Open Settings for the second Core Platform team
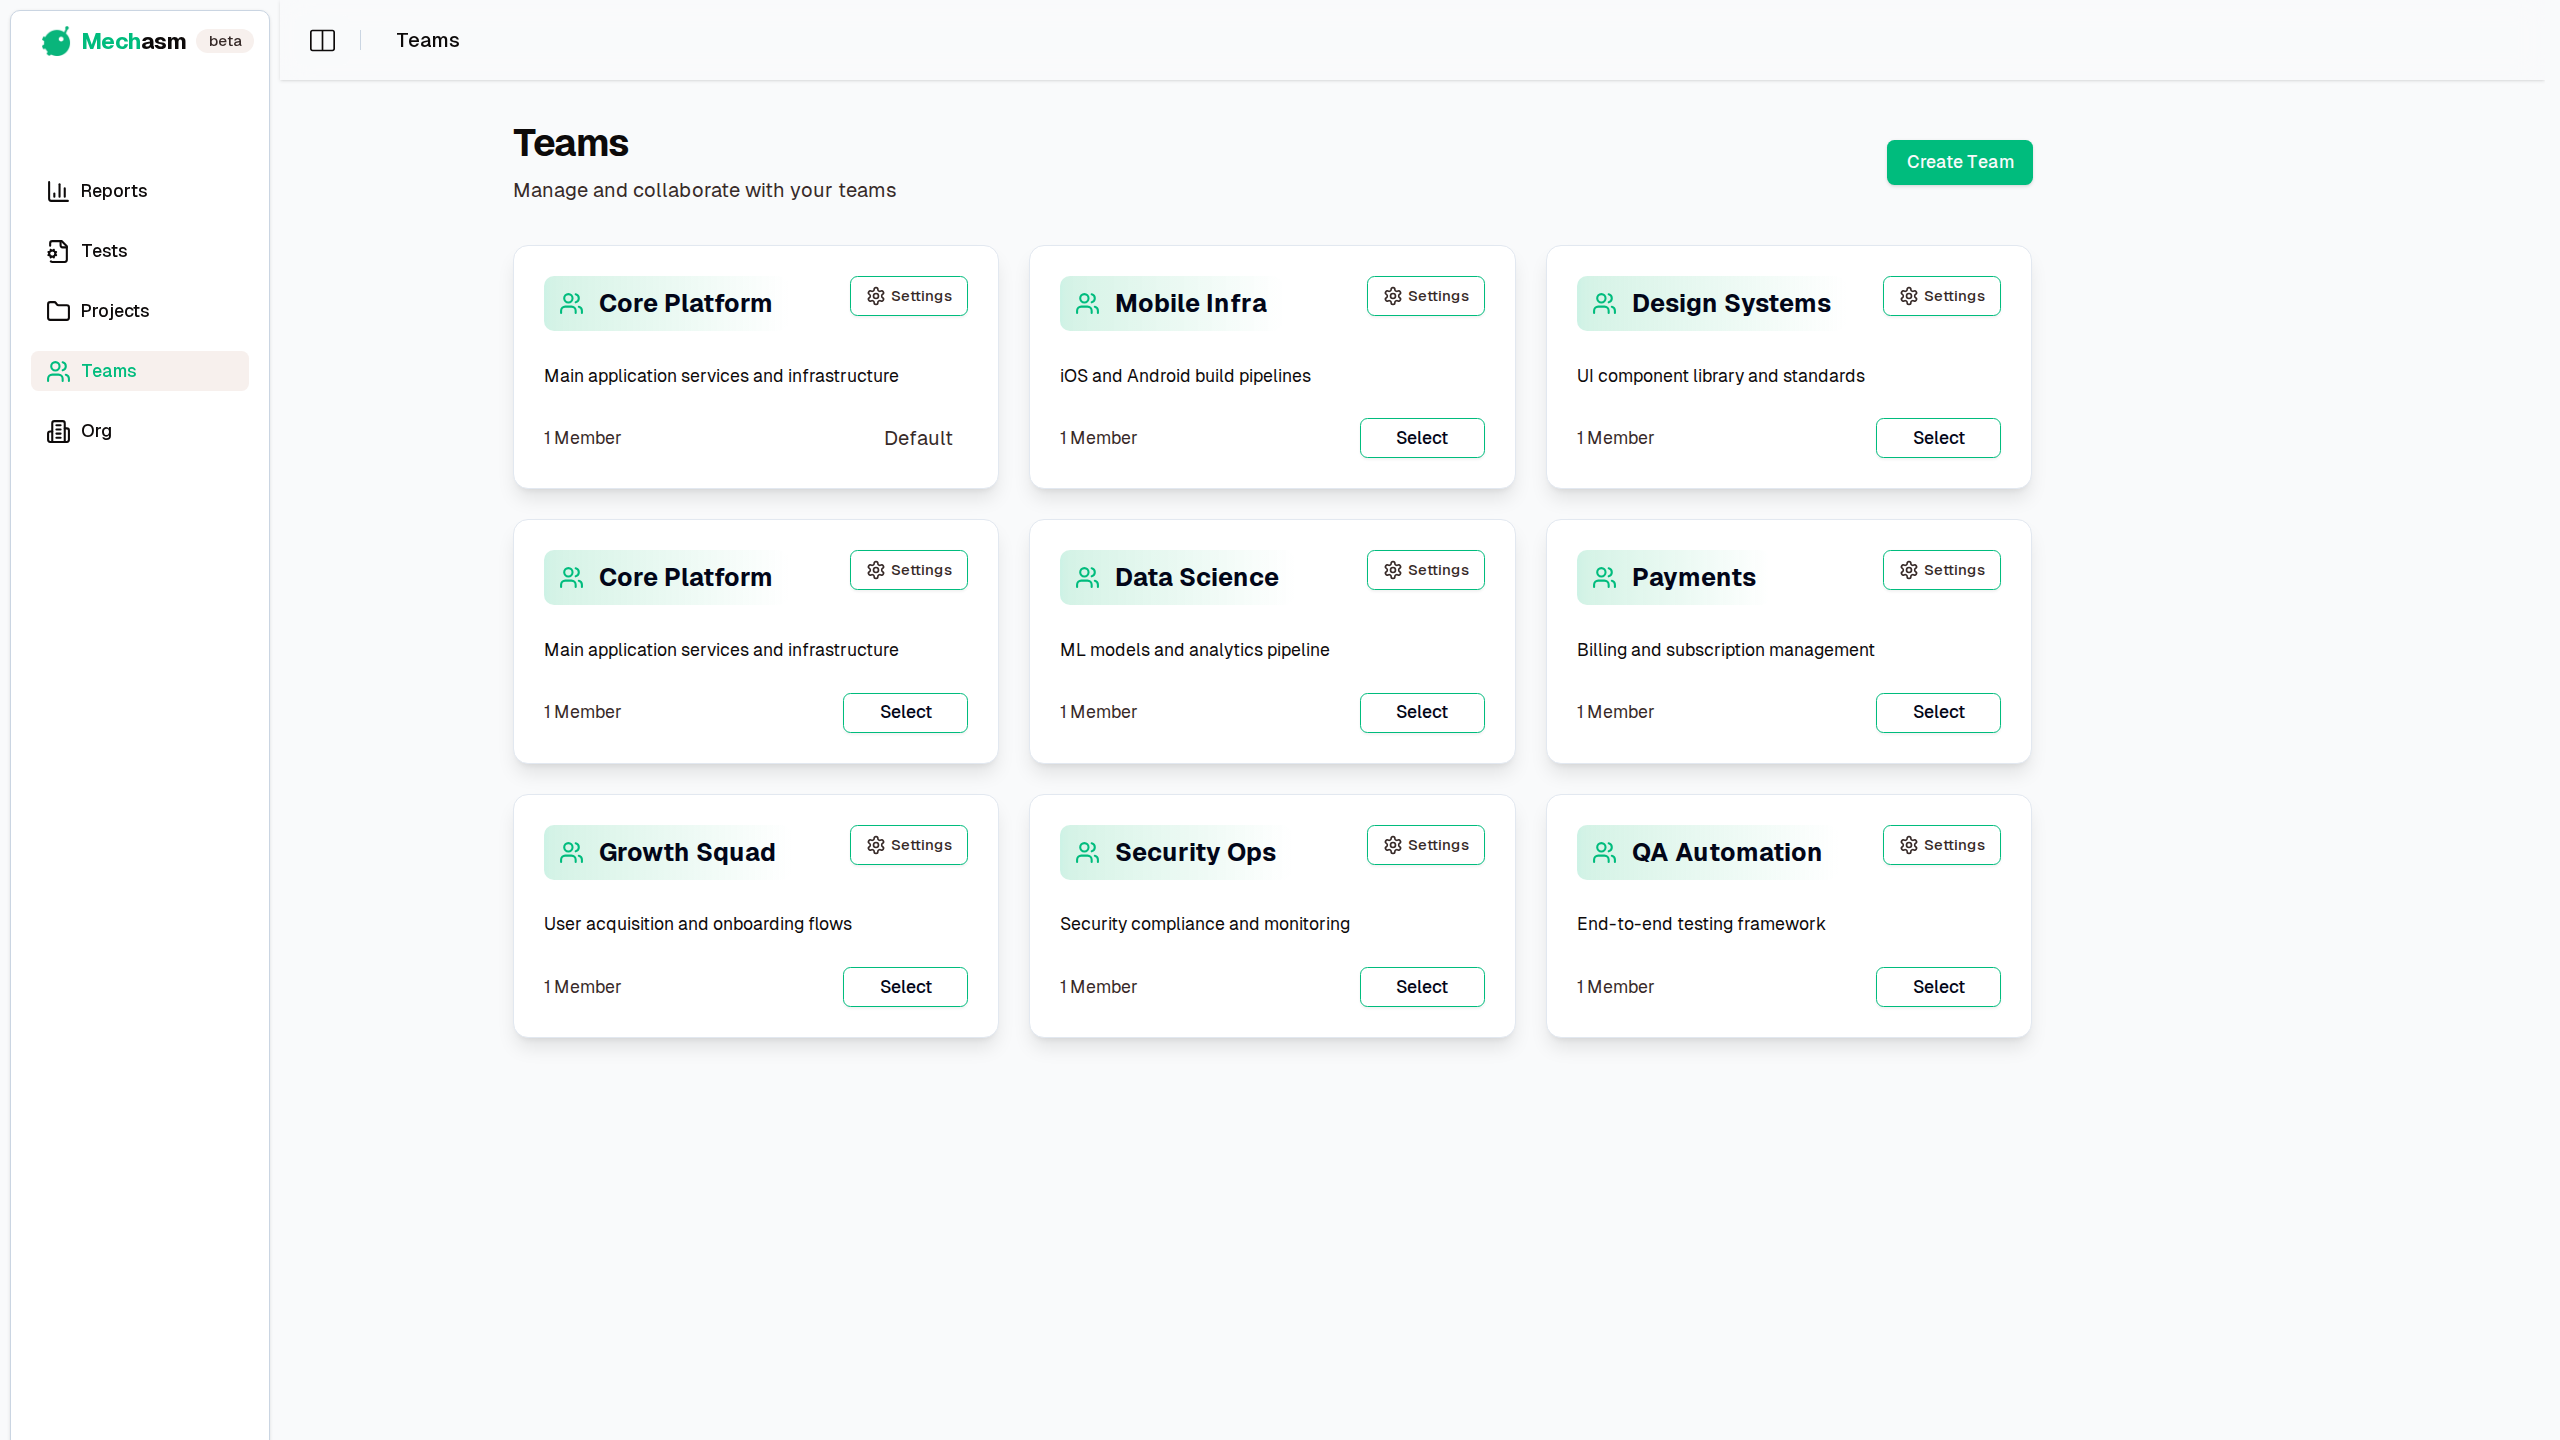The height and width of the screenshot is (1440, 2560). 907,570
